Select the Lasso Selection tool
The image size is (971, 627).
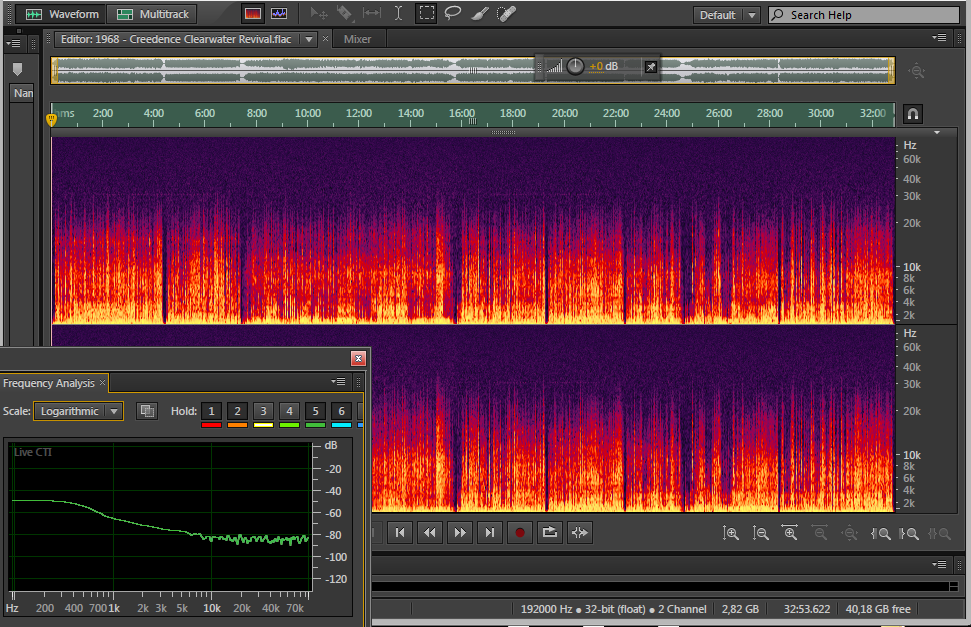coord(453,14)
